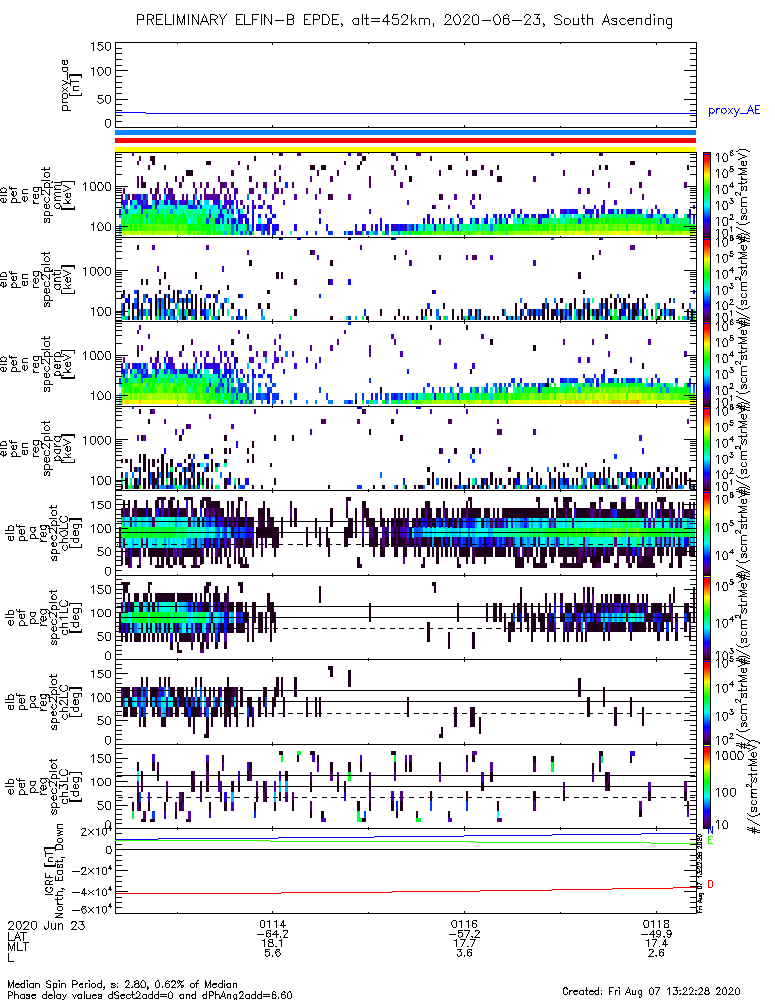The height and width of the screenshot is (1000, 775).
Task: Click the blue status bar strip
Action: pos(405,133)
